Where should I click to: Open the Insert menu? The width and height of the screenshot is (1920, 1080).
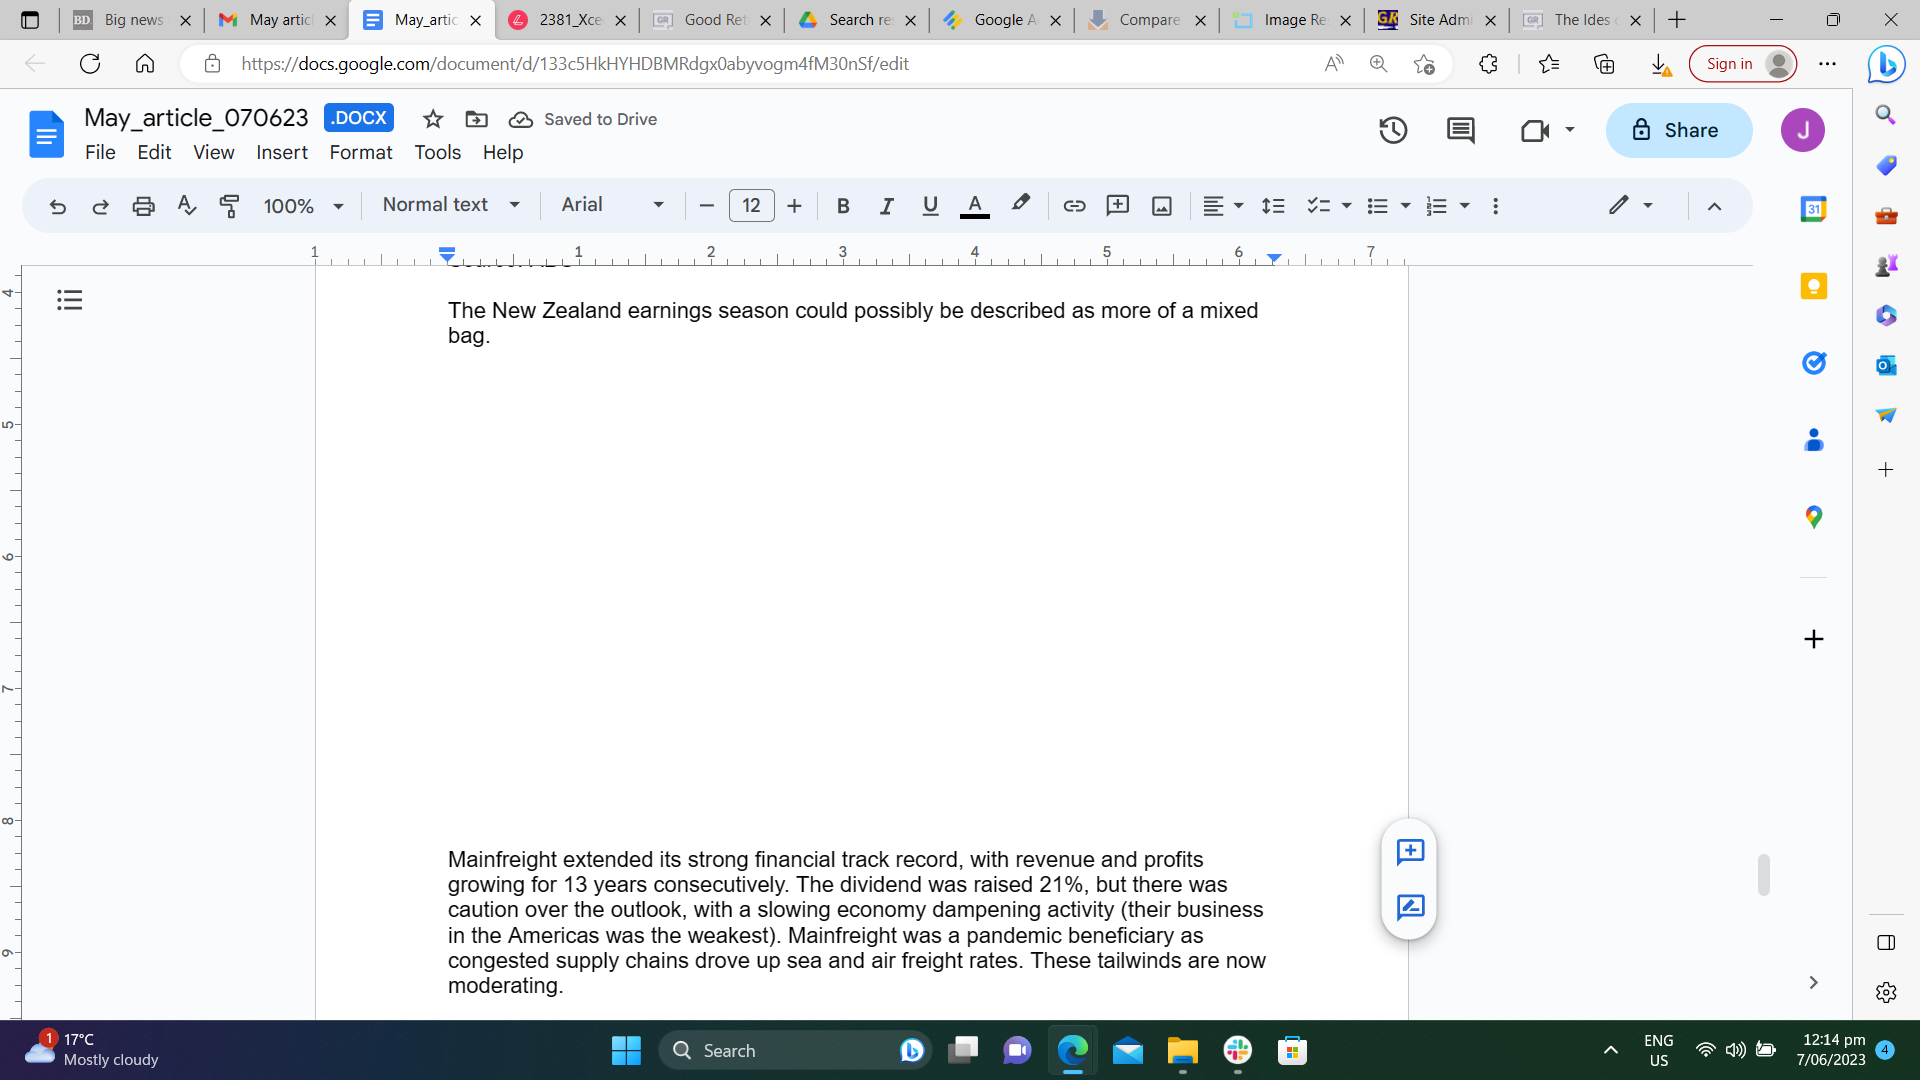tap(281, 152)
